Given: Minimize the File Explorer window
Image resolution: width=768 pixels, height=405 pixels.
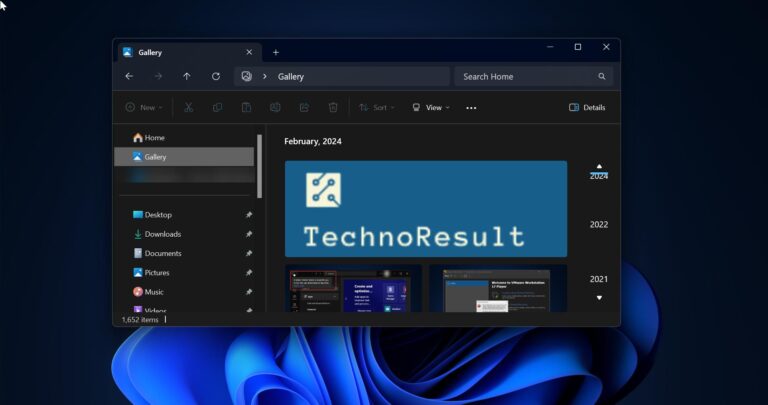Looking at the screenshot, I should [550, 47].
